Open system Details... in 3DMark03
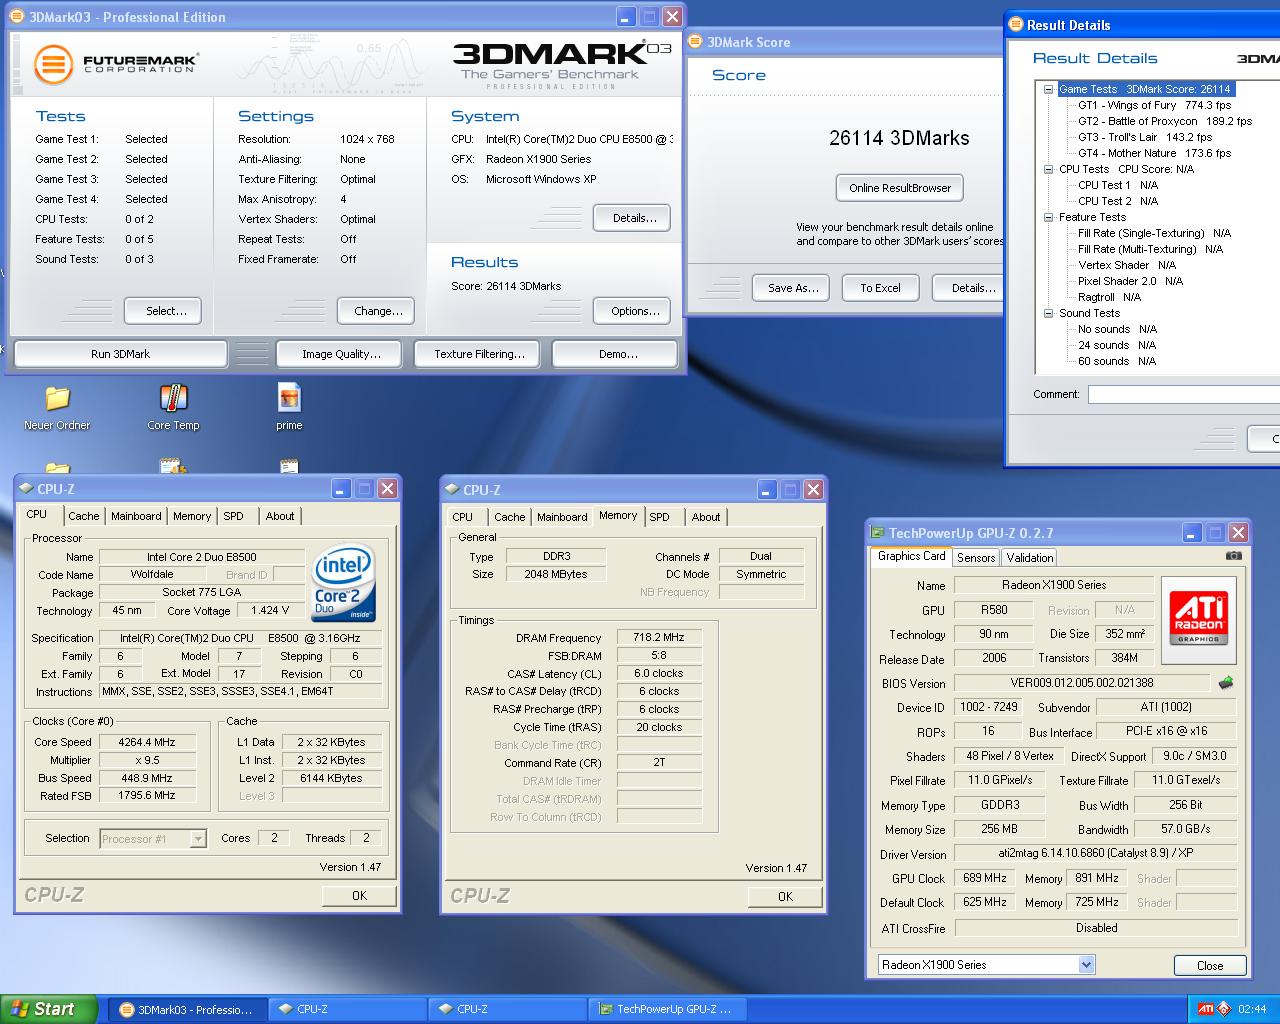 [x=632, y=218]
